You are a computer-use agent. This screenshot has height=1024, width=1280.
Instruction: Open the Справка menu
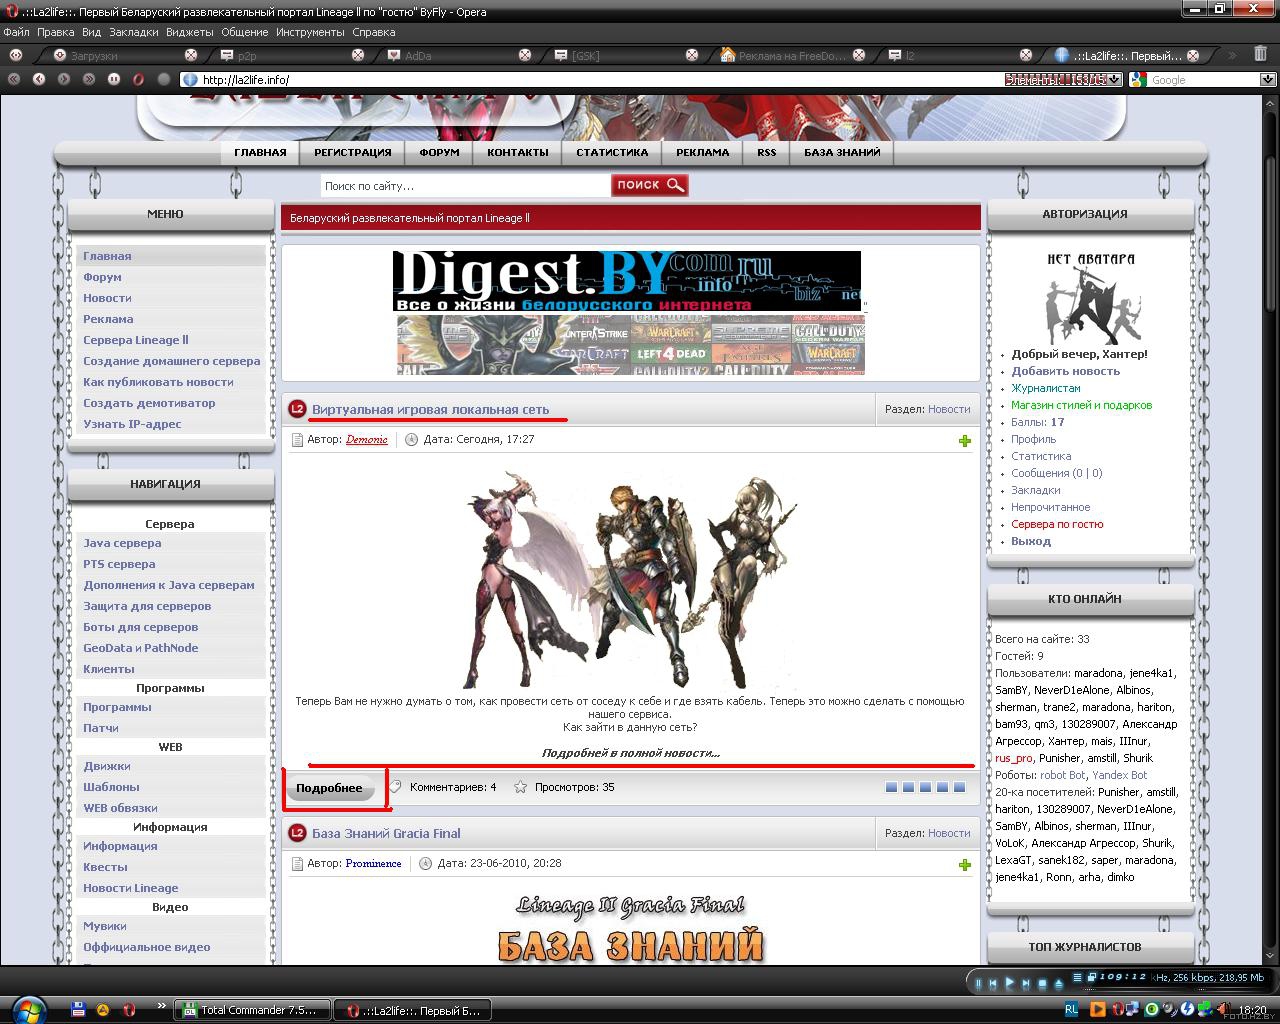click(374, 32)
